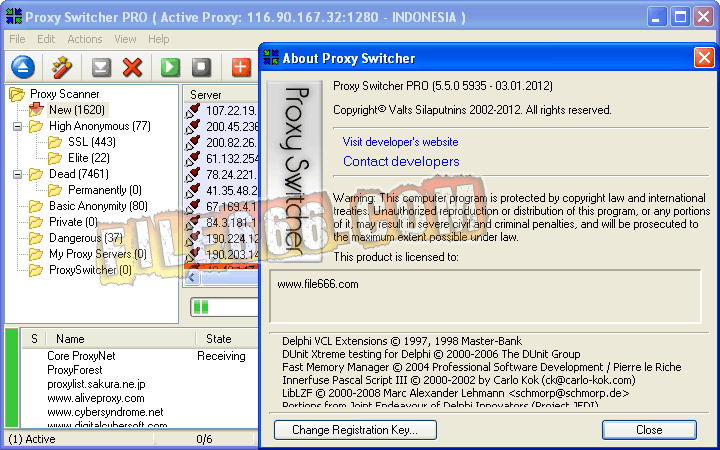The image size is (720, 450).
Task: Open the Actions menu
Action: (85, 39)
